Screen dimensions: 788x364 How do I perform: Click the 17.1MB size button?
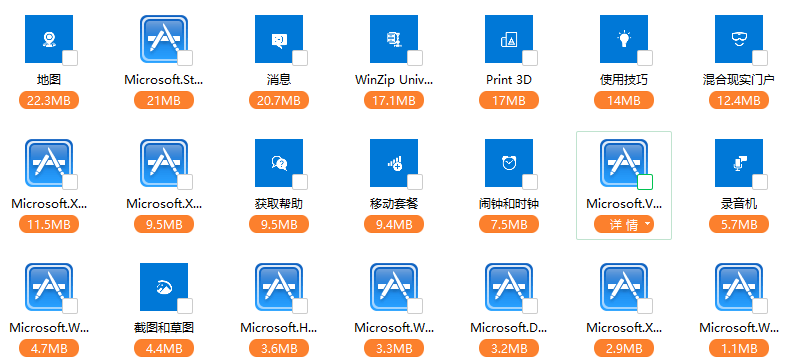[394, 100]
